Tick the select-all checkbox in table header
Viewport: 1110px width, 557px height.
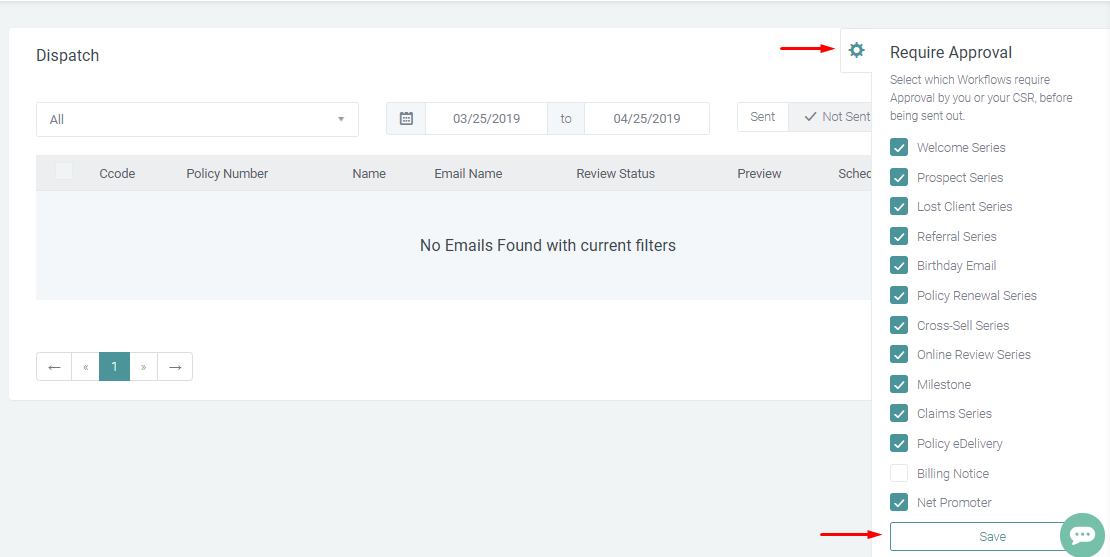click(x=64, y=171)
